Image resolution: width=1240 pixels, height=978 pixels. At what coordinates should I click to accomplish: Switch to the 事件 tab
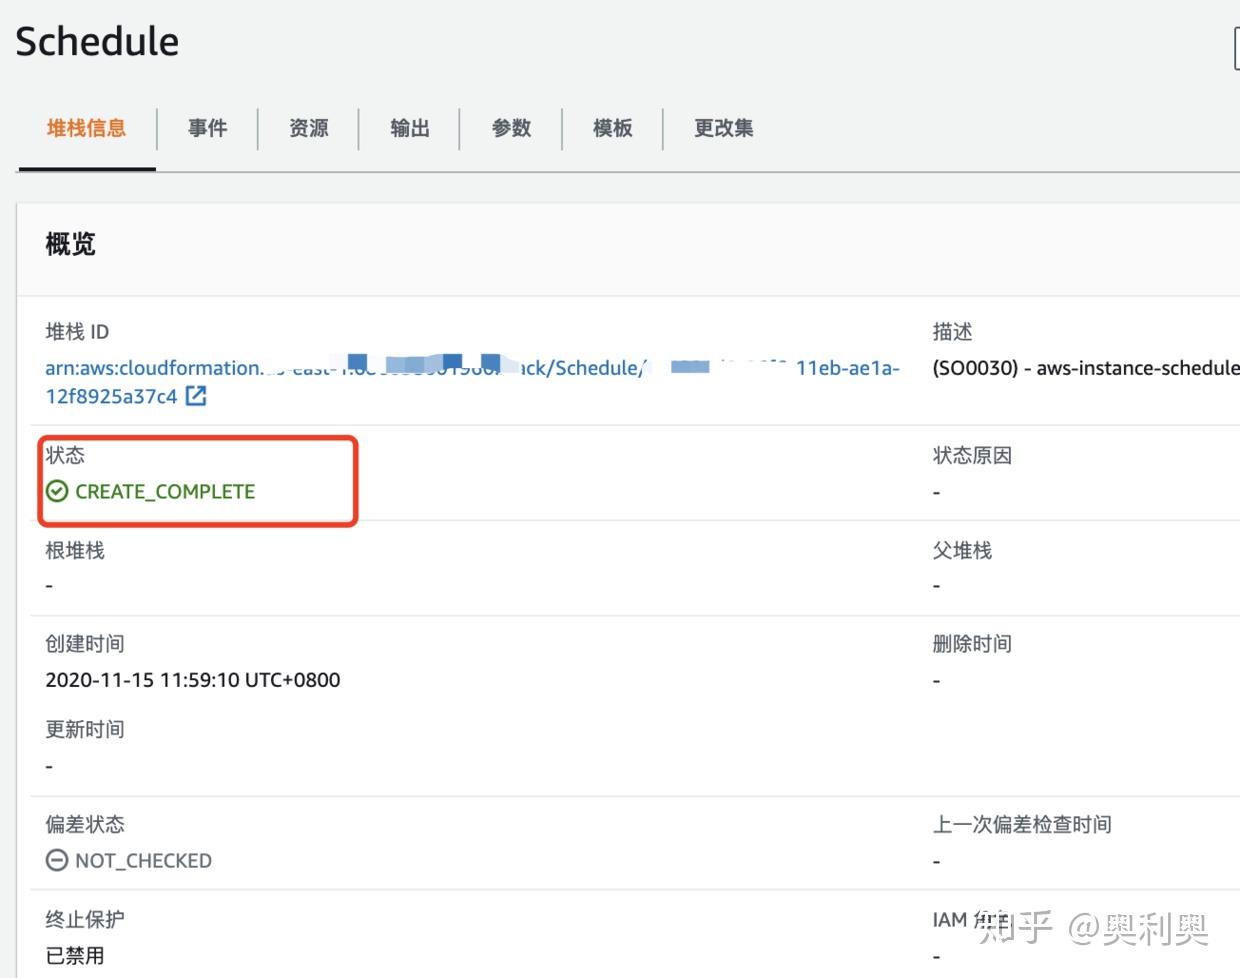[207, 128]
